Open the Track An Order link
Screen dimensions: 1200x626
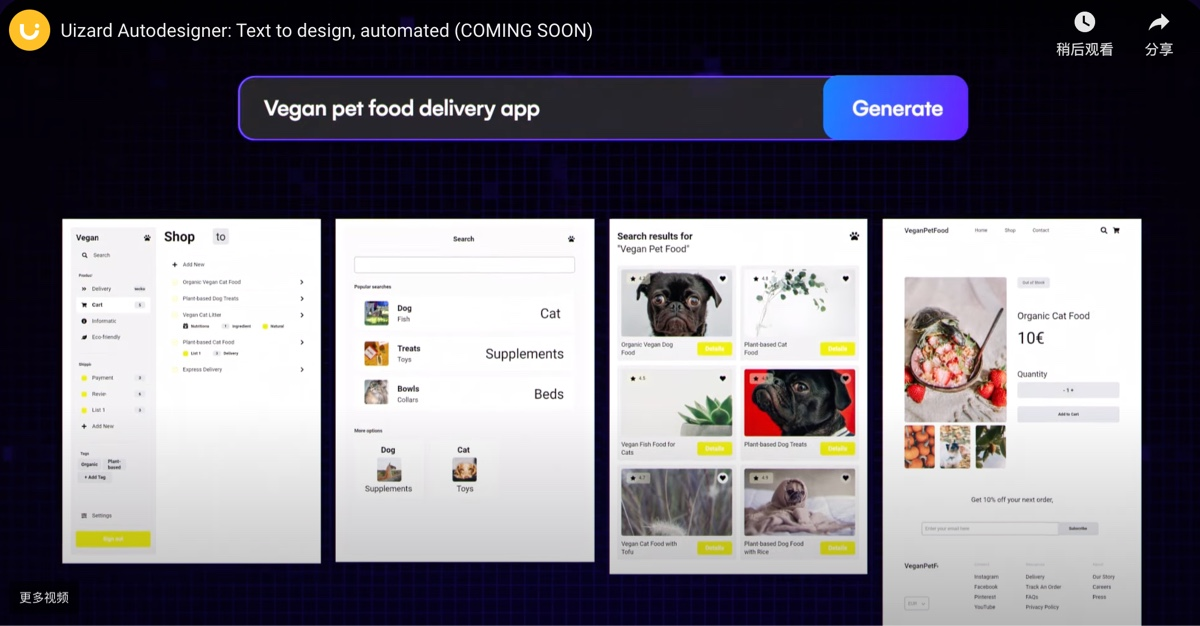coord(1043,587)
